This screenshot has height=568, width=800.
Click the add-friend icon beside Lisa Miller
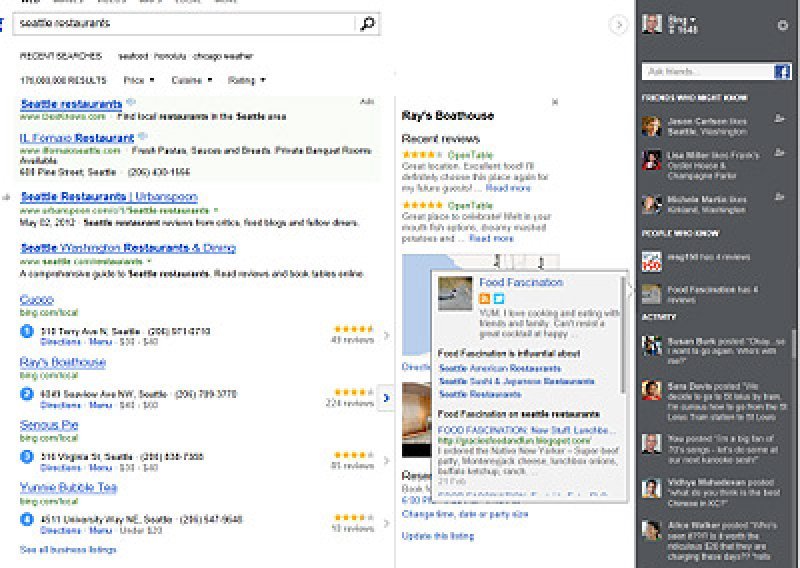point(779,152)
